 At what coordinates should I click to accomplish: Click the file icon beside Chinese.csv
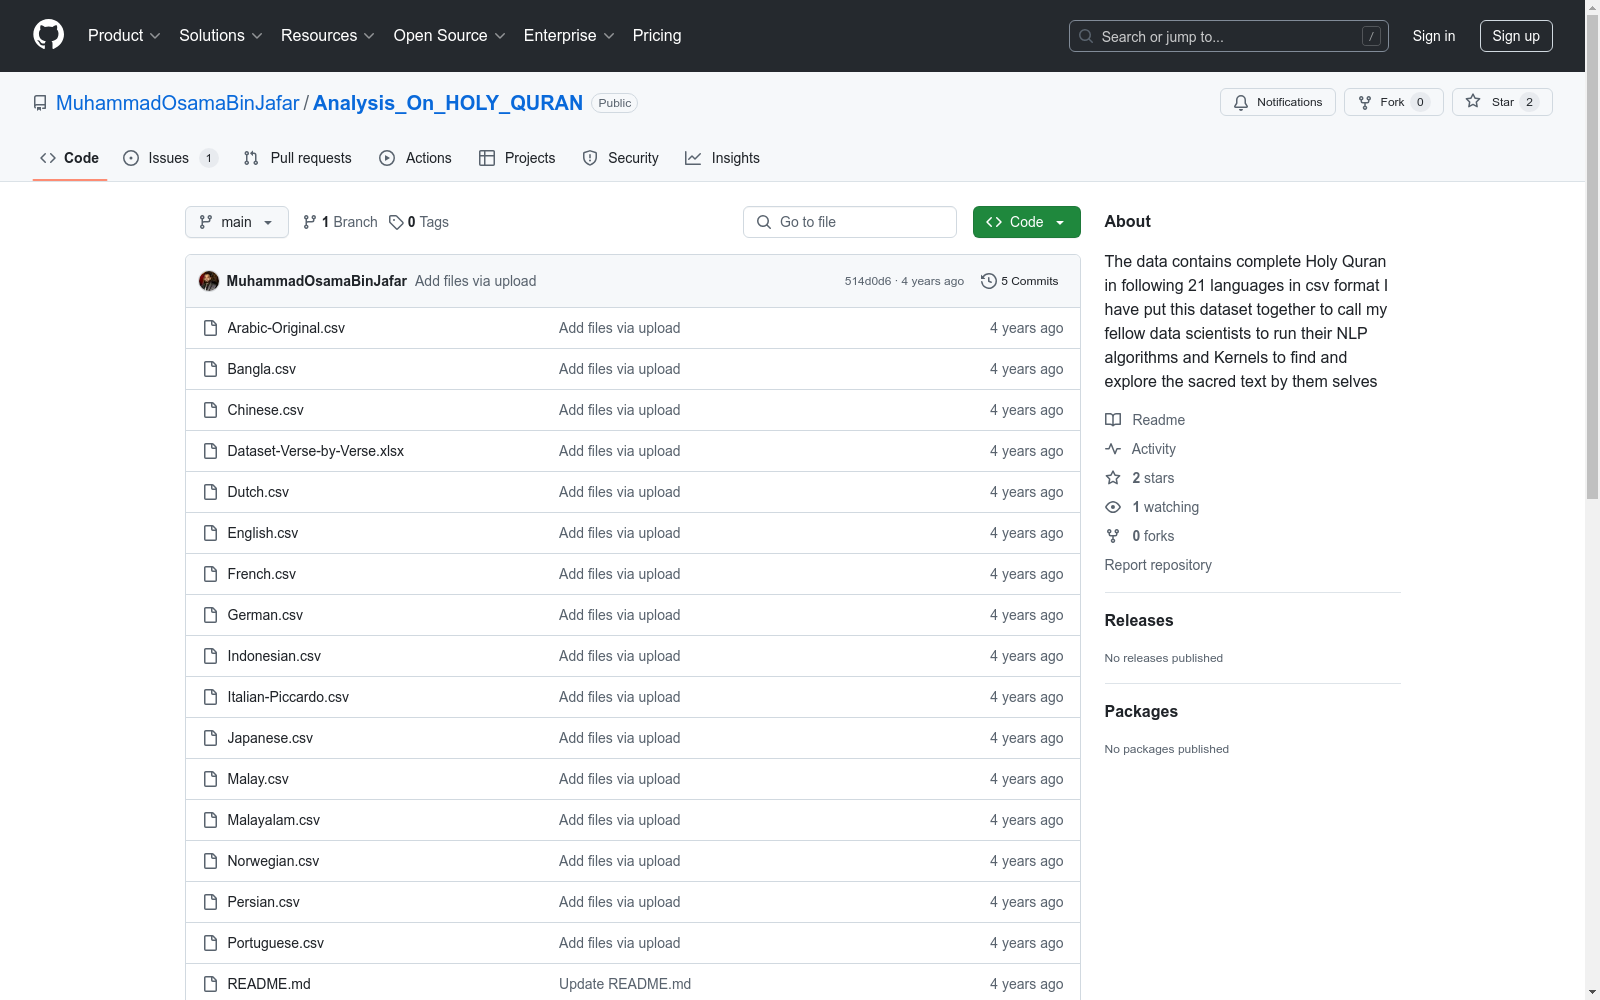pyautogui.click(x=210, y=410)
